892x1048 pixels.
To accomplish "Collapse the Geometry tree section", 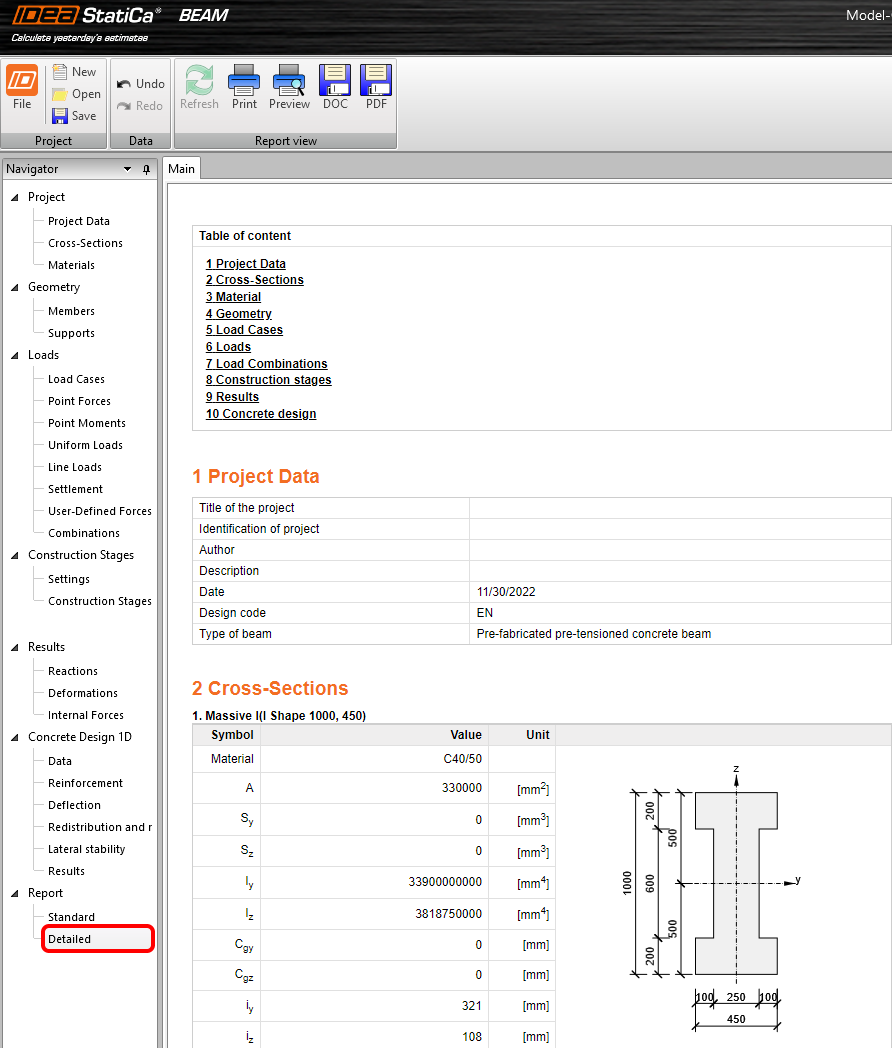I will tap(15, 287).
